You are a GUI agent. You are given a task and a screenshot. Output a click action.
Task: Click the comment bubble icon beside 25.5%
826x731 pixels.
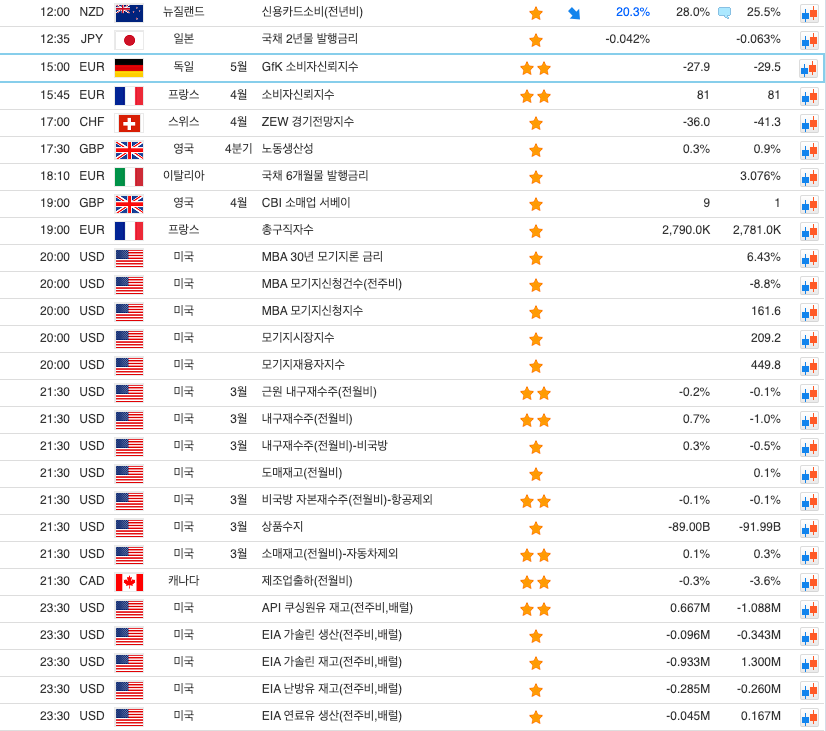(x=724, y=13)
